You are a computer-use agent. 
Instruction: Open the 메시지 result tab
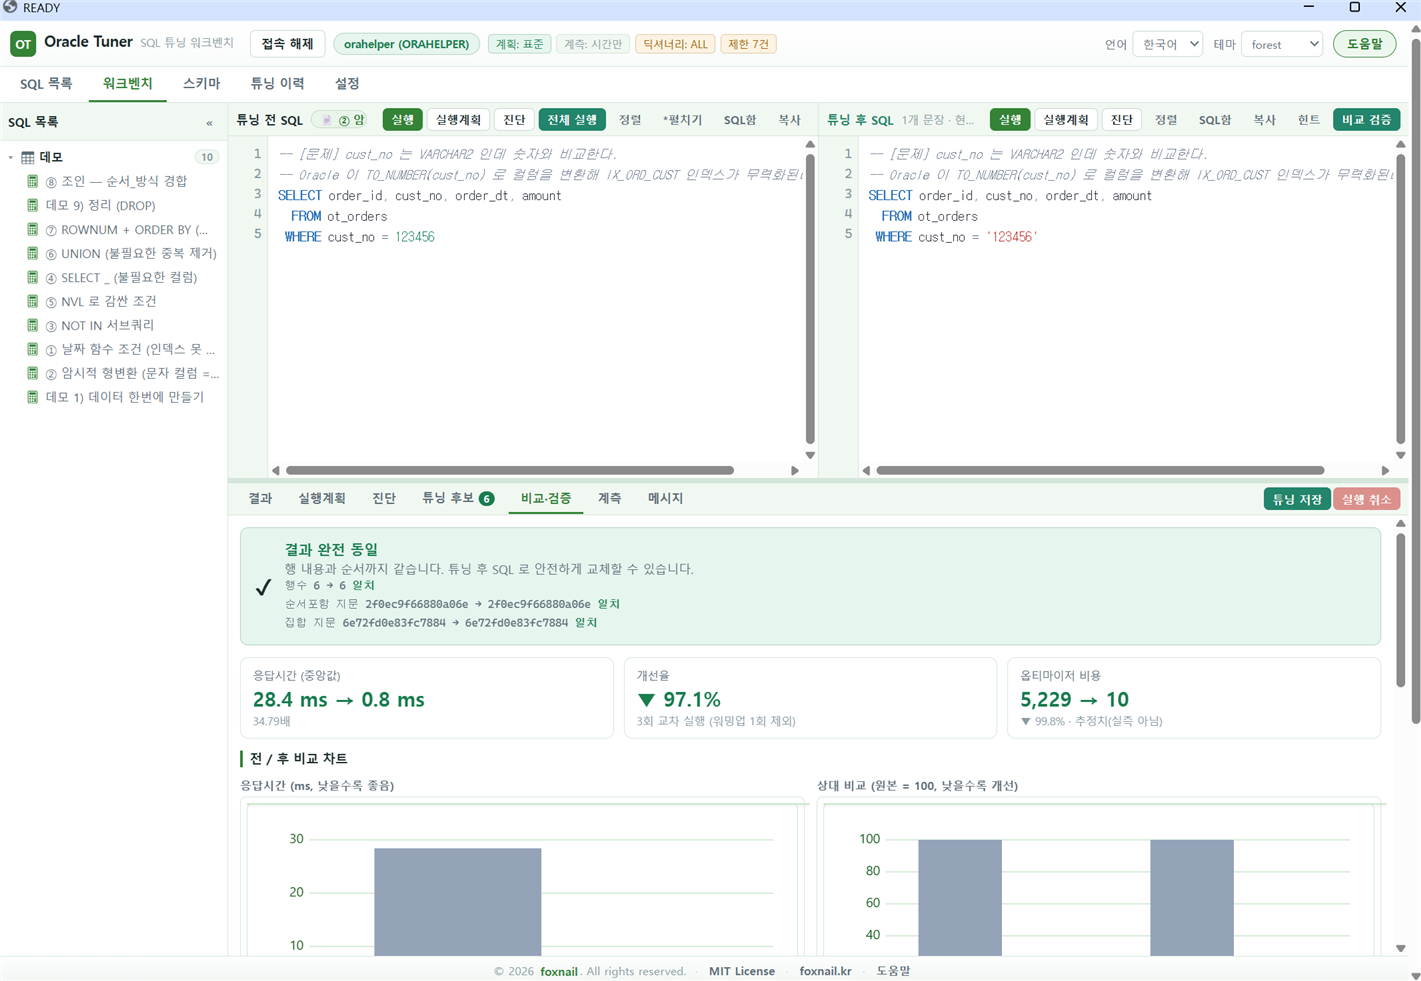tap(665, 498)
